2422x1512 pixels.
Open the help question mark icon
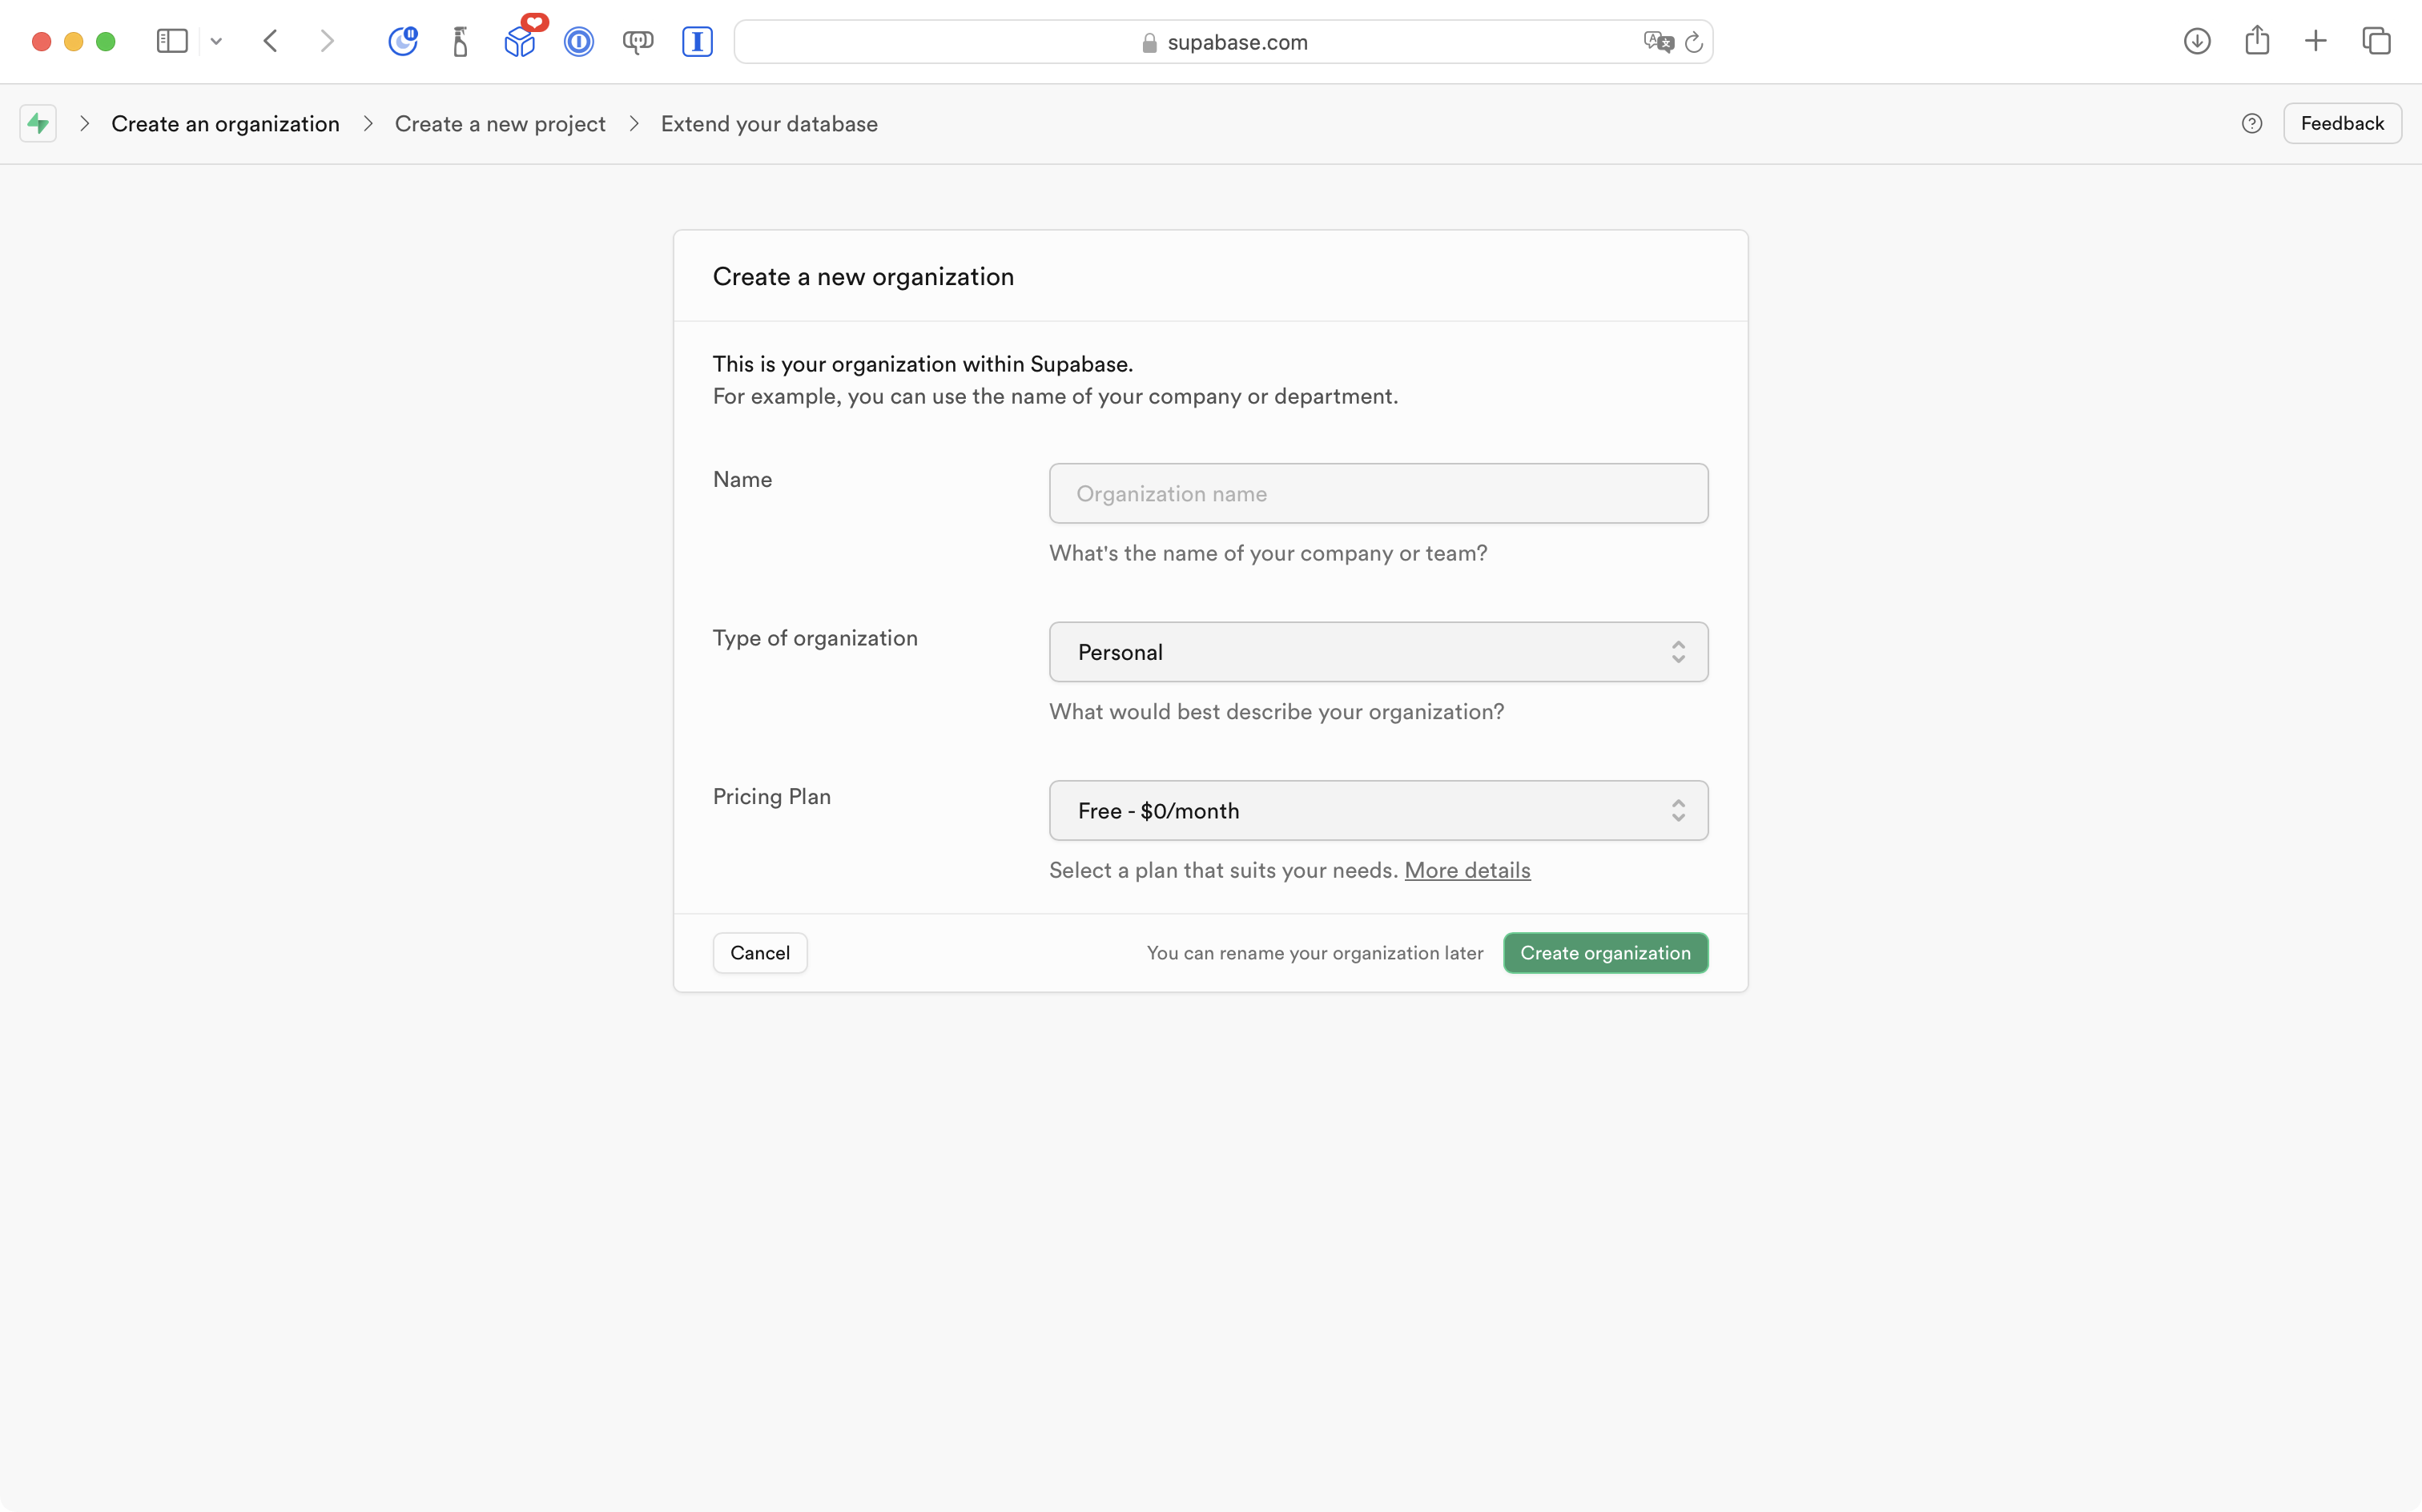point(2252,124)
